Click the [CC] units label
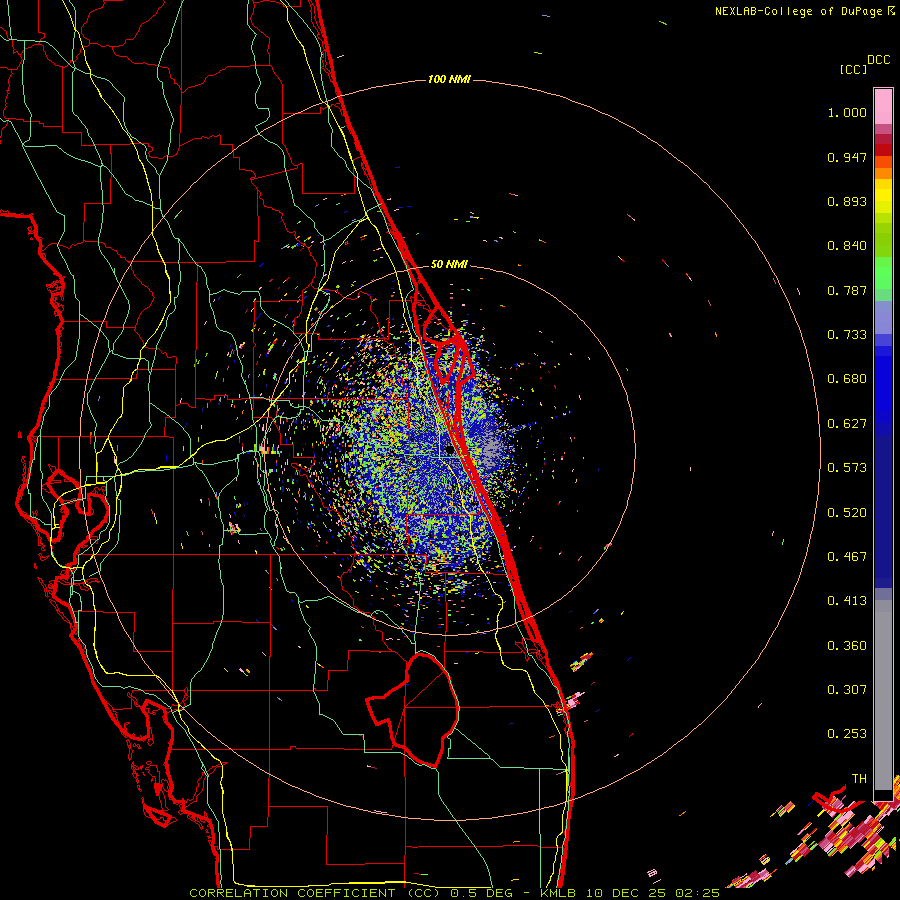This screenshot has height=900, width=900. coord(853,69)
